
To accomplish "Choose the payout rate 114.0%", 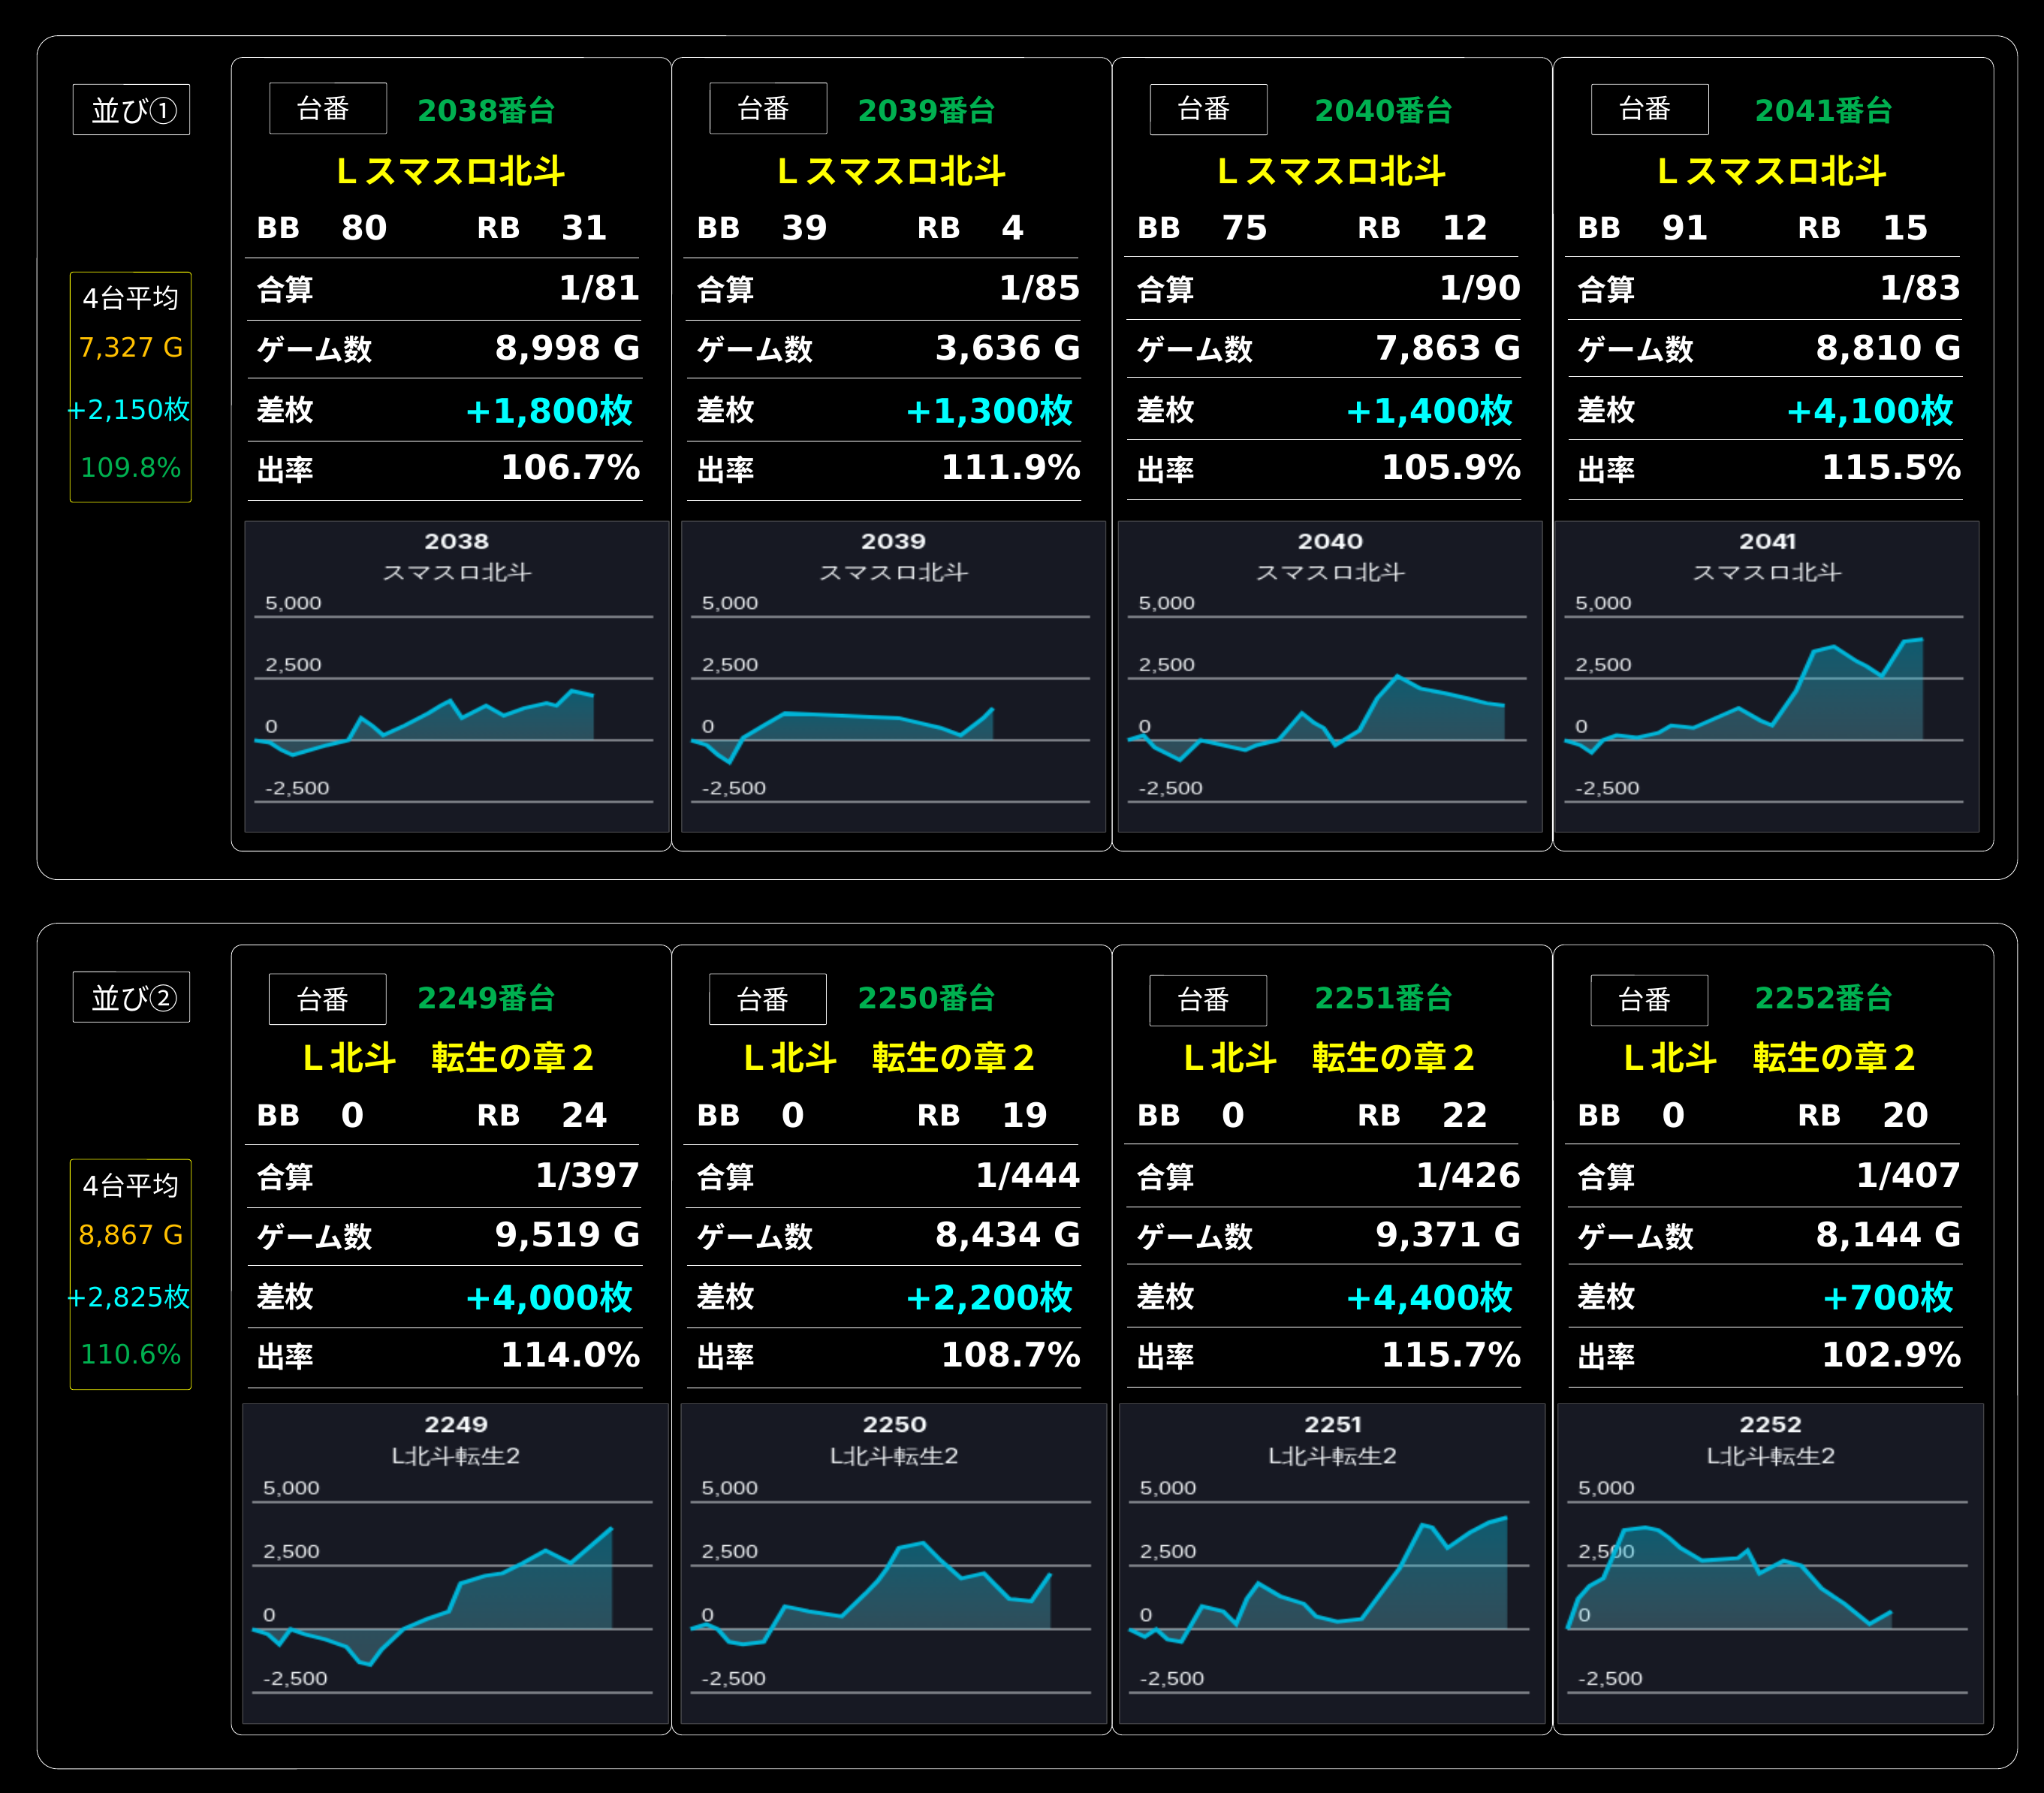I will click(x=570, y=1355).
